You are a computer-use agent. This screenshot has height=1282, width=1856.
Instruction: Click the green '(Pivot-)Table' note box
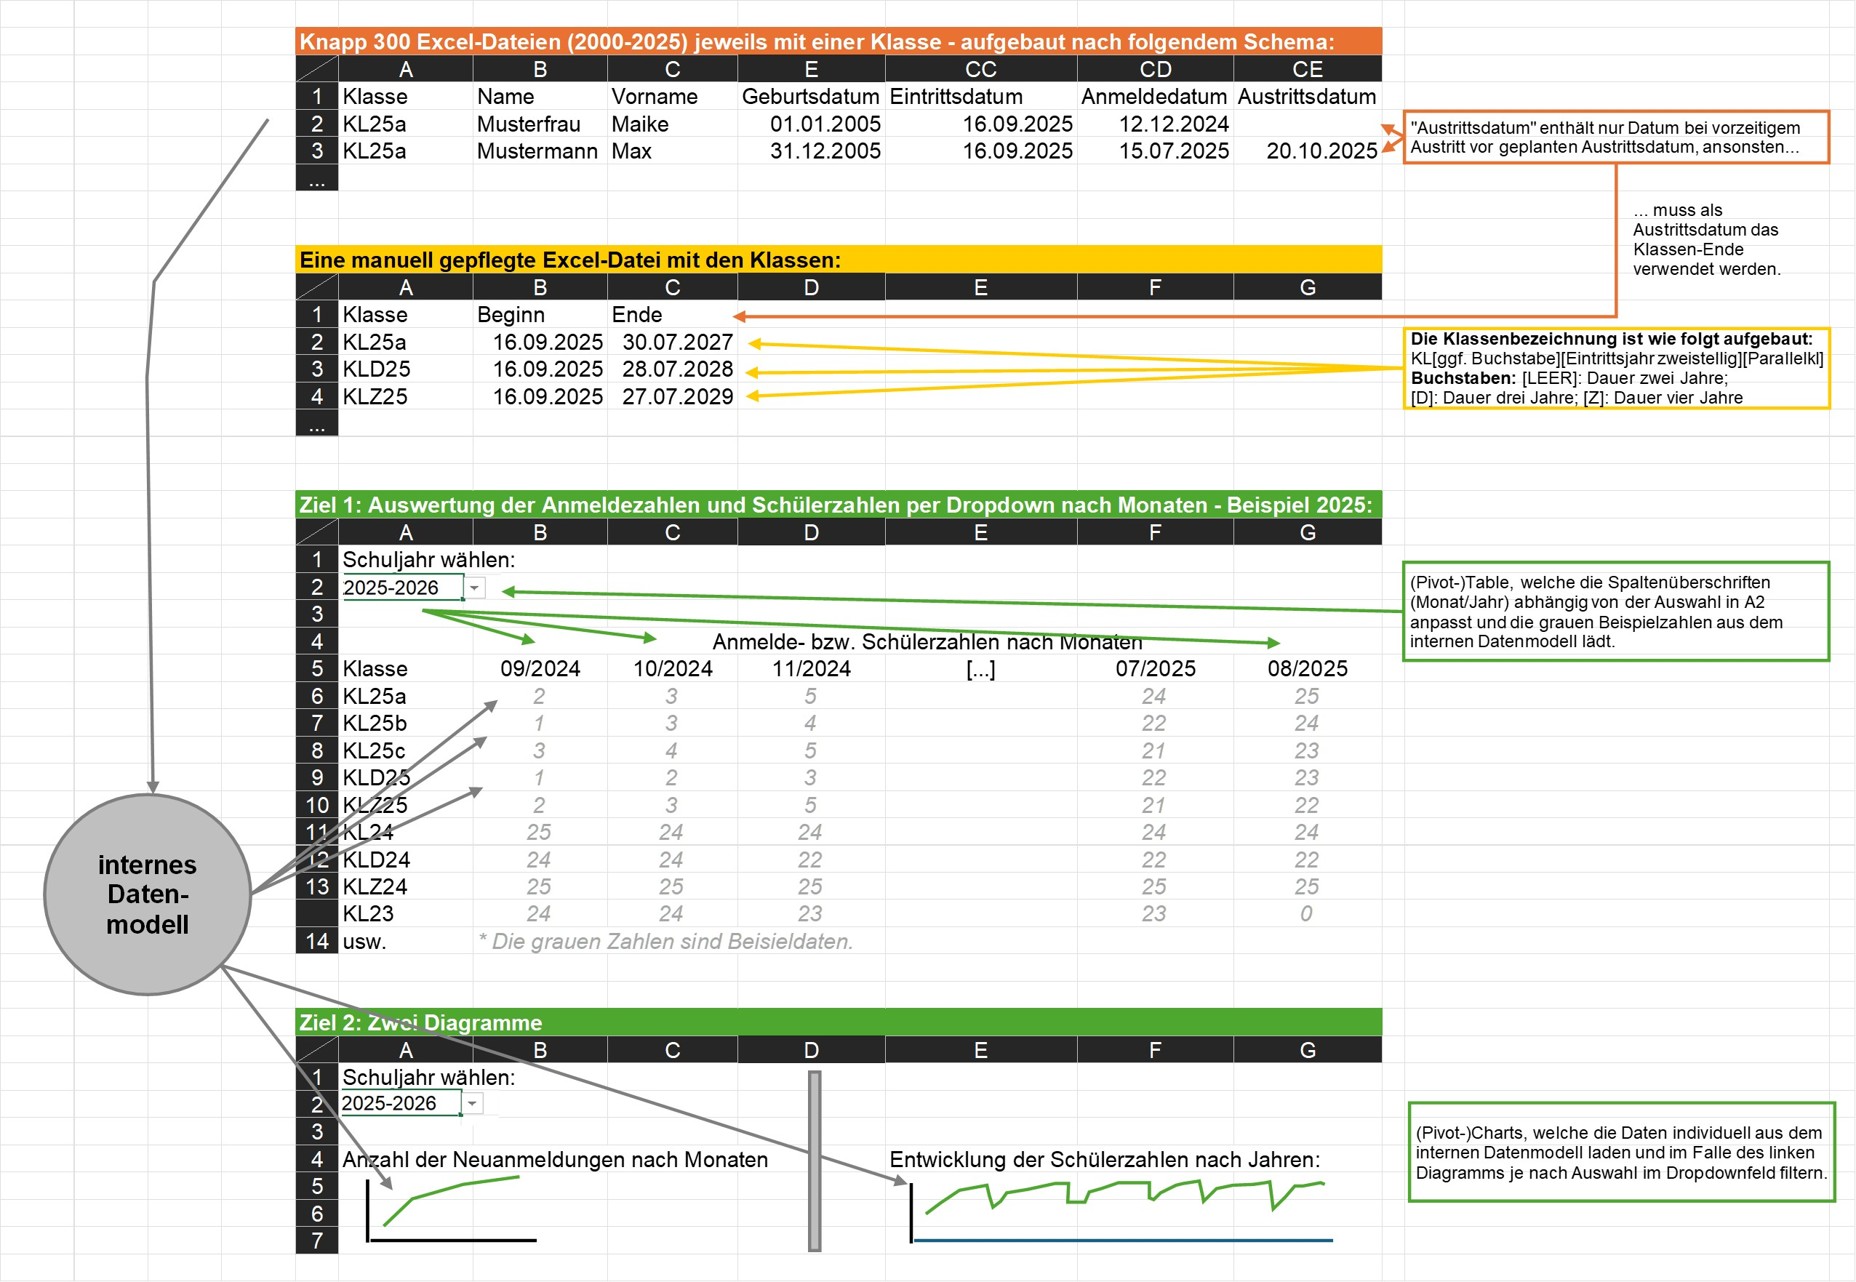pos(1616,611)
